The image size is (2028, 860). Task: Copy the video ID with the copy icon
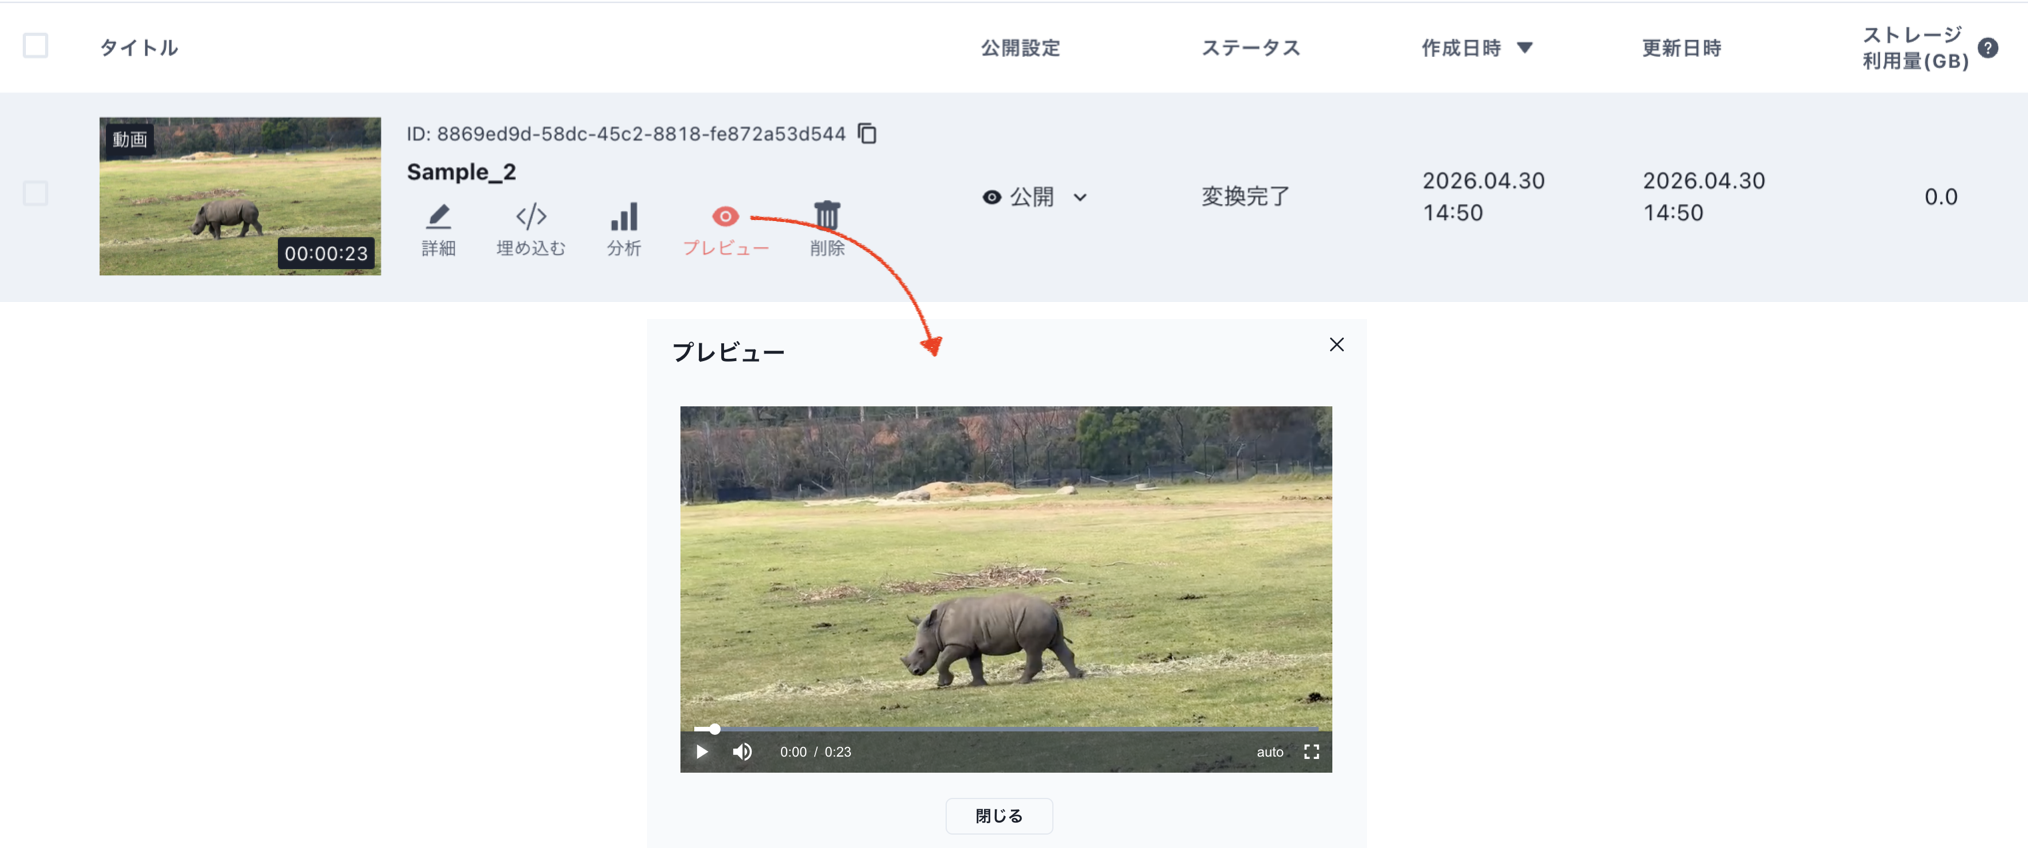868,133
